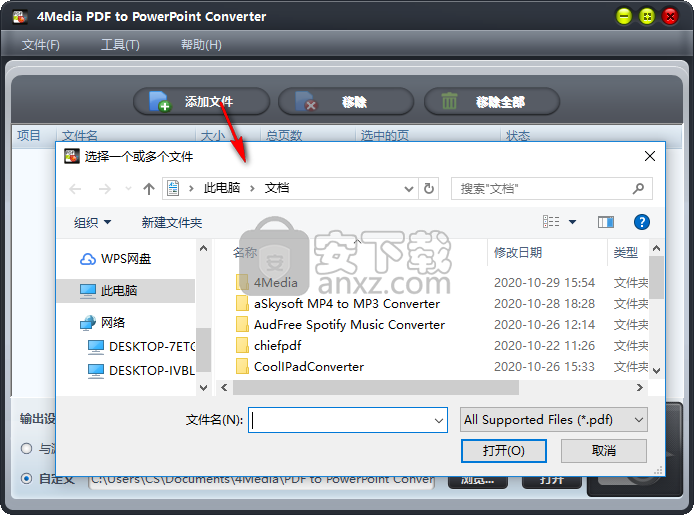Sort by 类型 column header
Screen dimensions: 694x515
coord(628,253)
